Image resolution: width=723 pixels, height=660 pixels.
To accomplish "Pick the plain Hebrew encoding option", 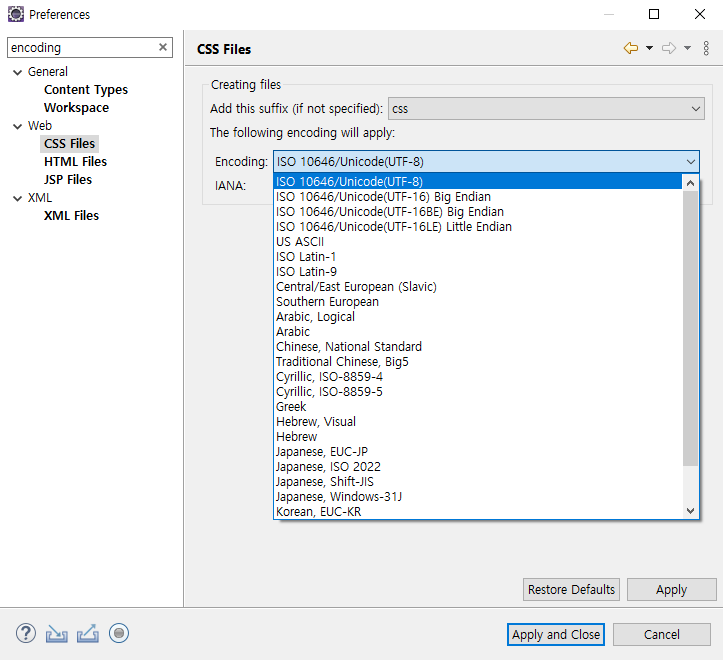I will (478, 436).
